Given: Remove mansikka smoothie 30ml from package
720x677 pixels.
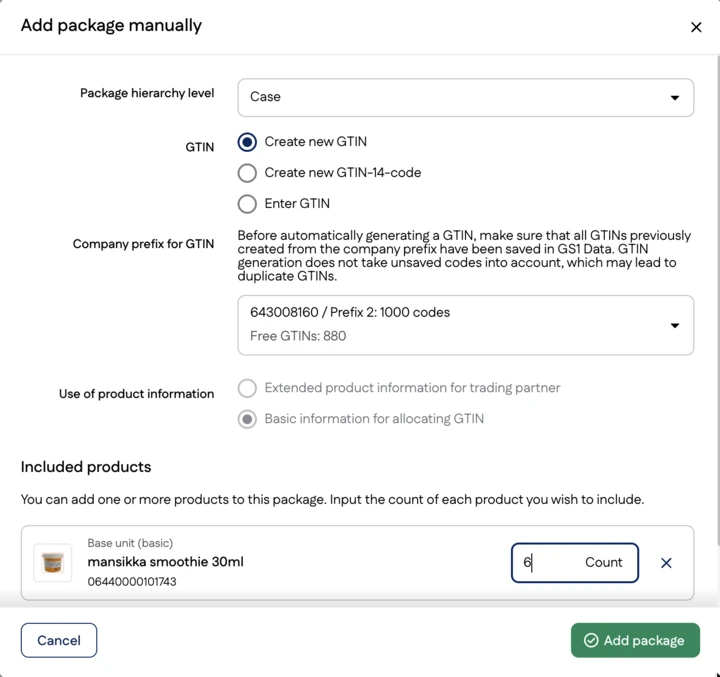Looking at the screenshot, I should point(666,563).
